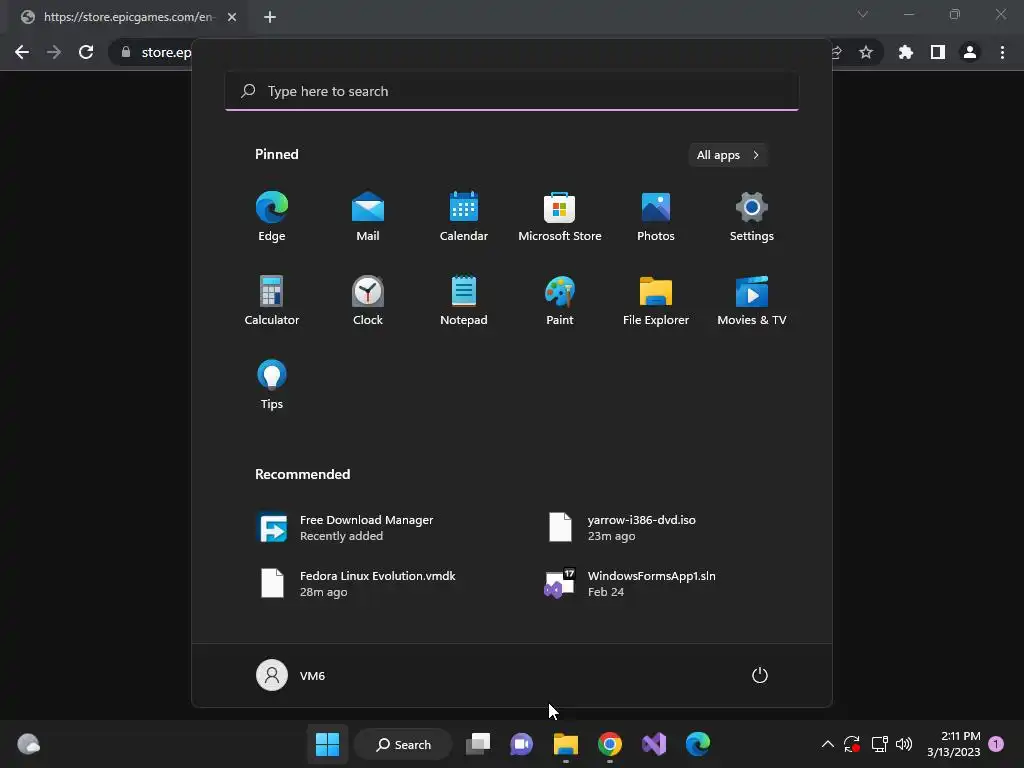Click the sync status tray icon
Image resolution: width=1024 pixels, height=768 pixels.
852,744
